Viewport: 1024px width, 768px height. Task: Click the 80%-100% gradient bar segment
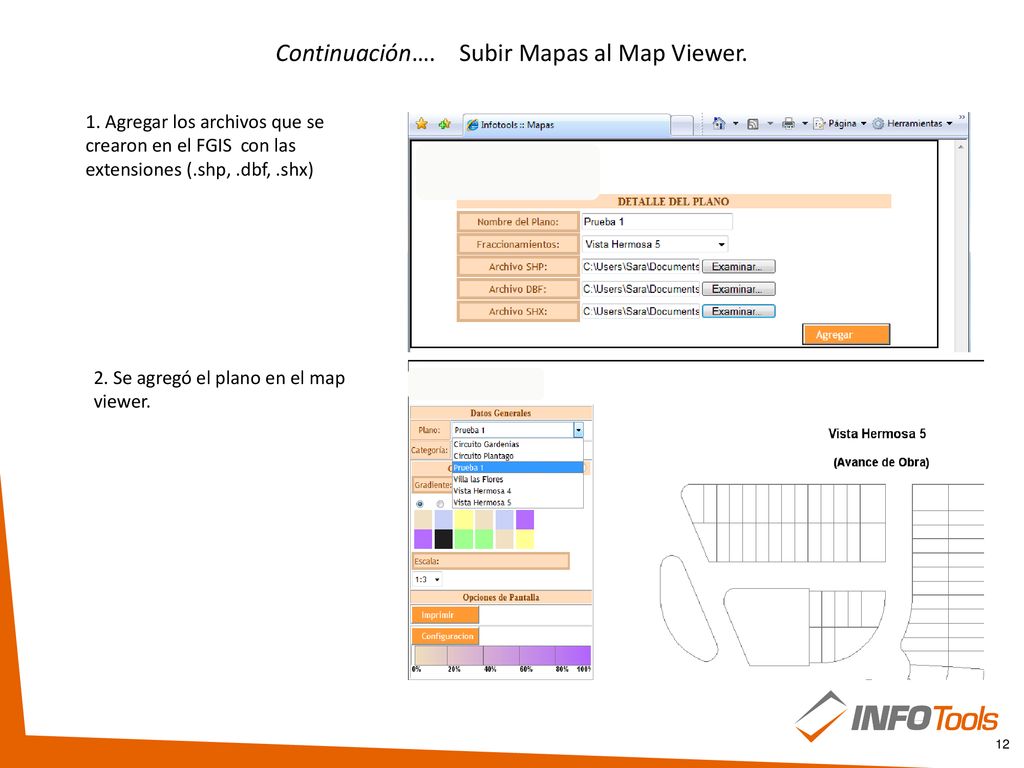tap(573, 655)
